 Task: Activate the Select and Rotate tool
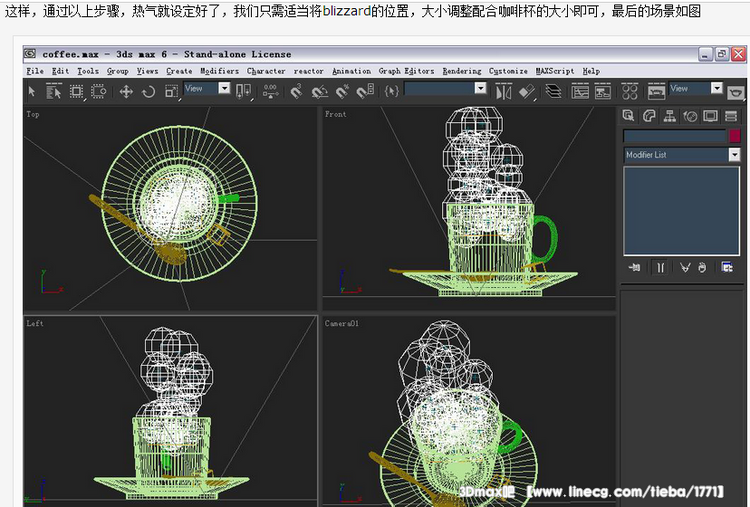(x=148, y=91)
